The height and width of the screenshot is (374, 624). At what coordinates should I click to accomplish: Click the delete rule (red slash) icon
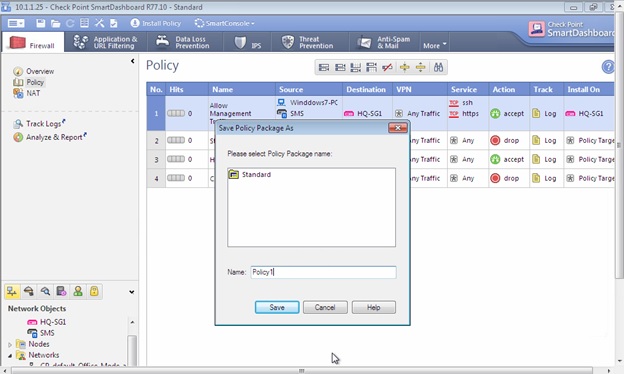(387, 67)
